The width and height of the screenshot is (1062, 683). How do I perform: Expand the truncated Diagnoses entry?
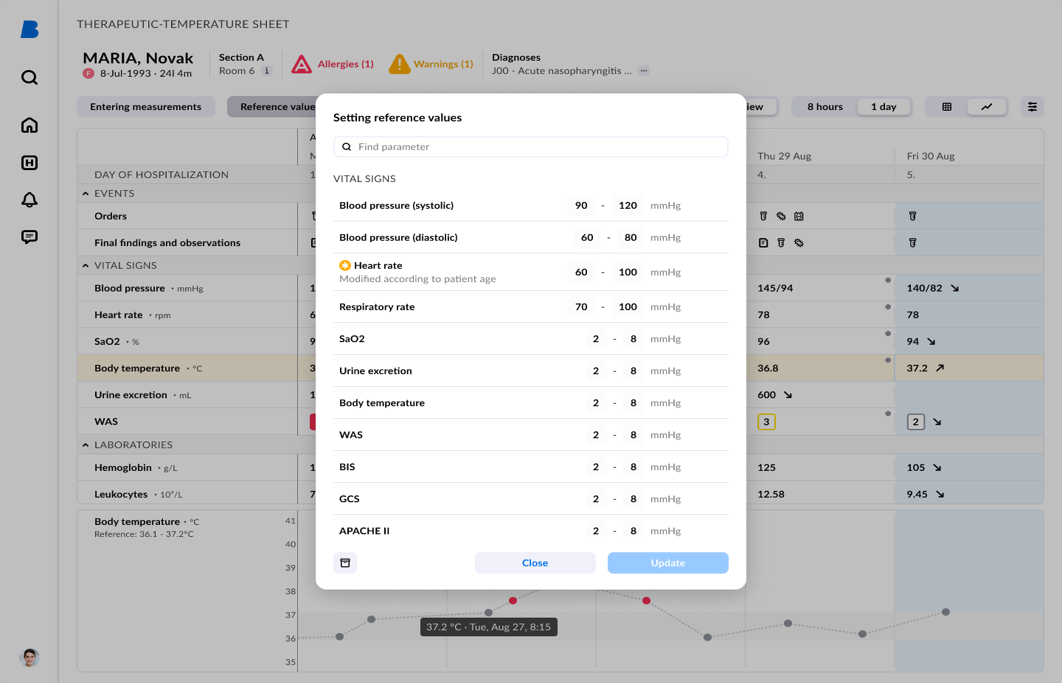coord(643,70)
